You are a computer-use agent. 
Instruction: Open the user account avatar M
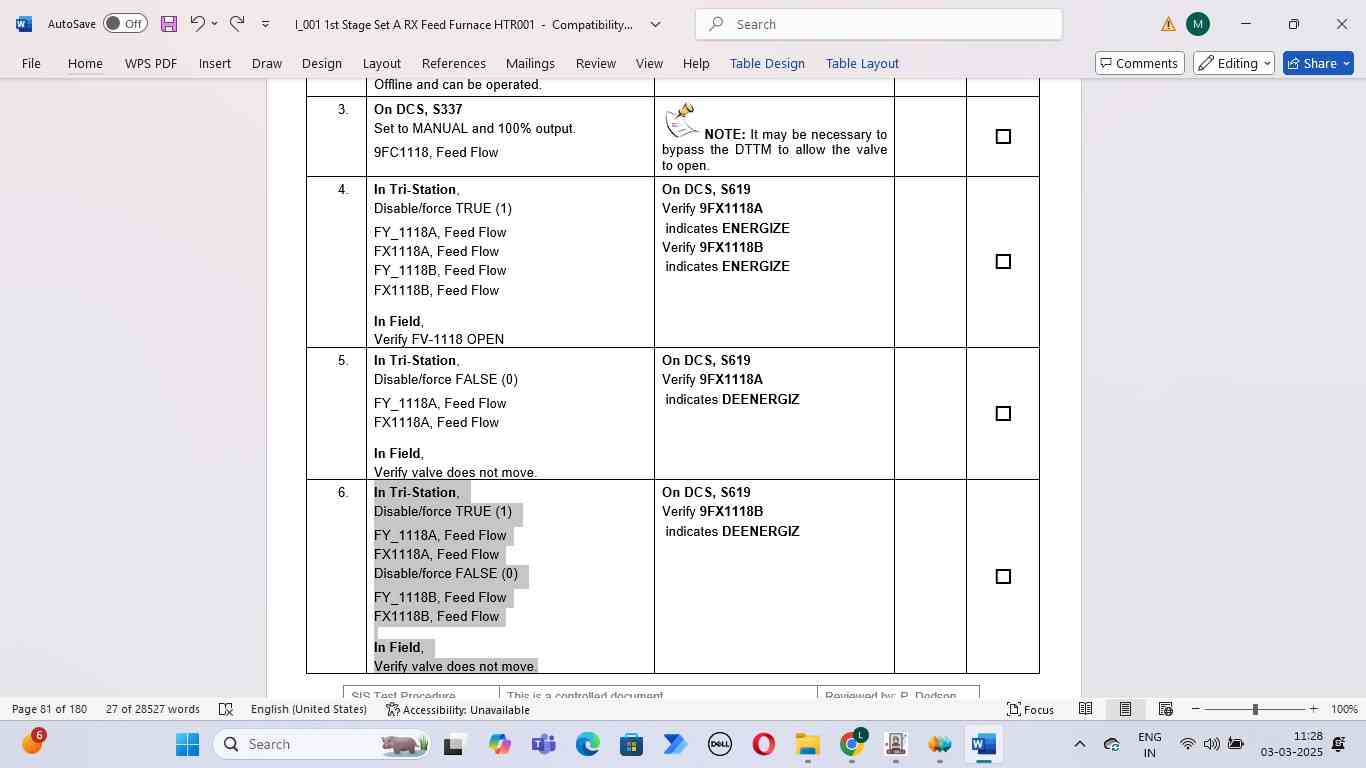[x=1197, y=24]
